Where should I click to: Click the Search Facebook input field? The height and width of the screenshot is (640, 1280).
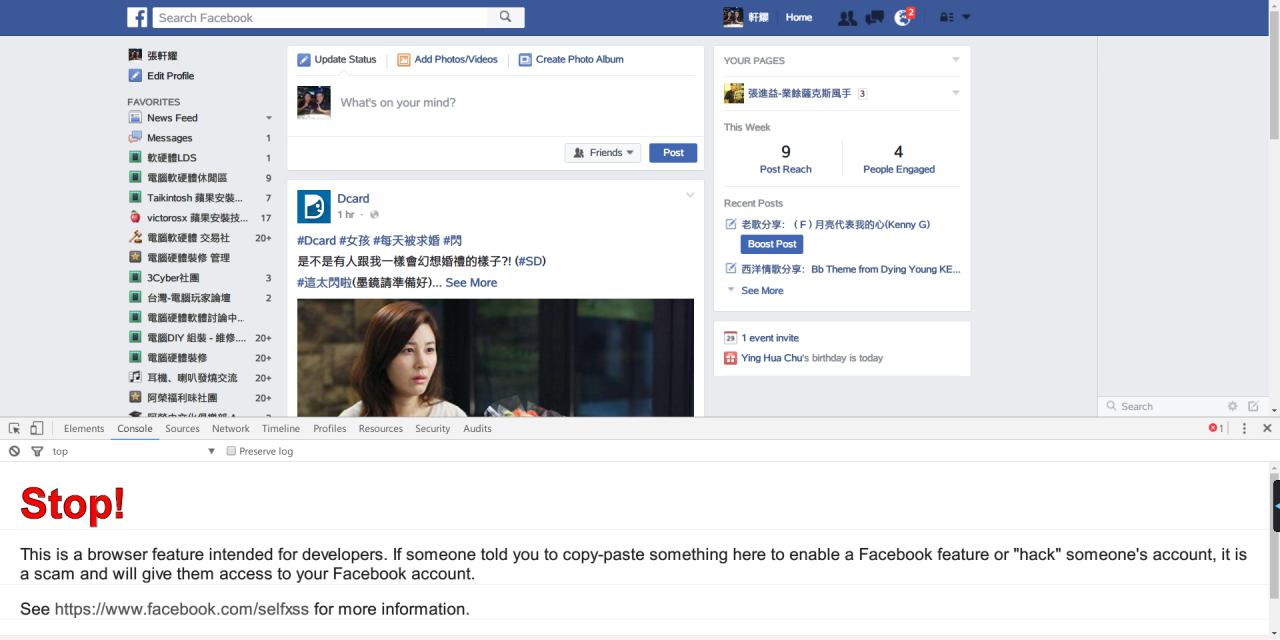[x=320, y=17]
